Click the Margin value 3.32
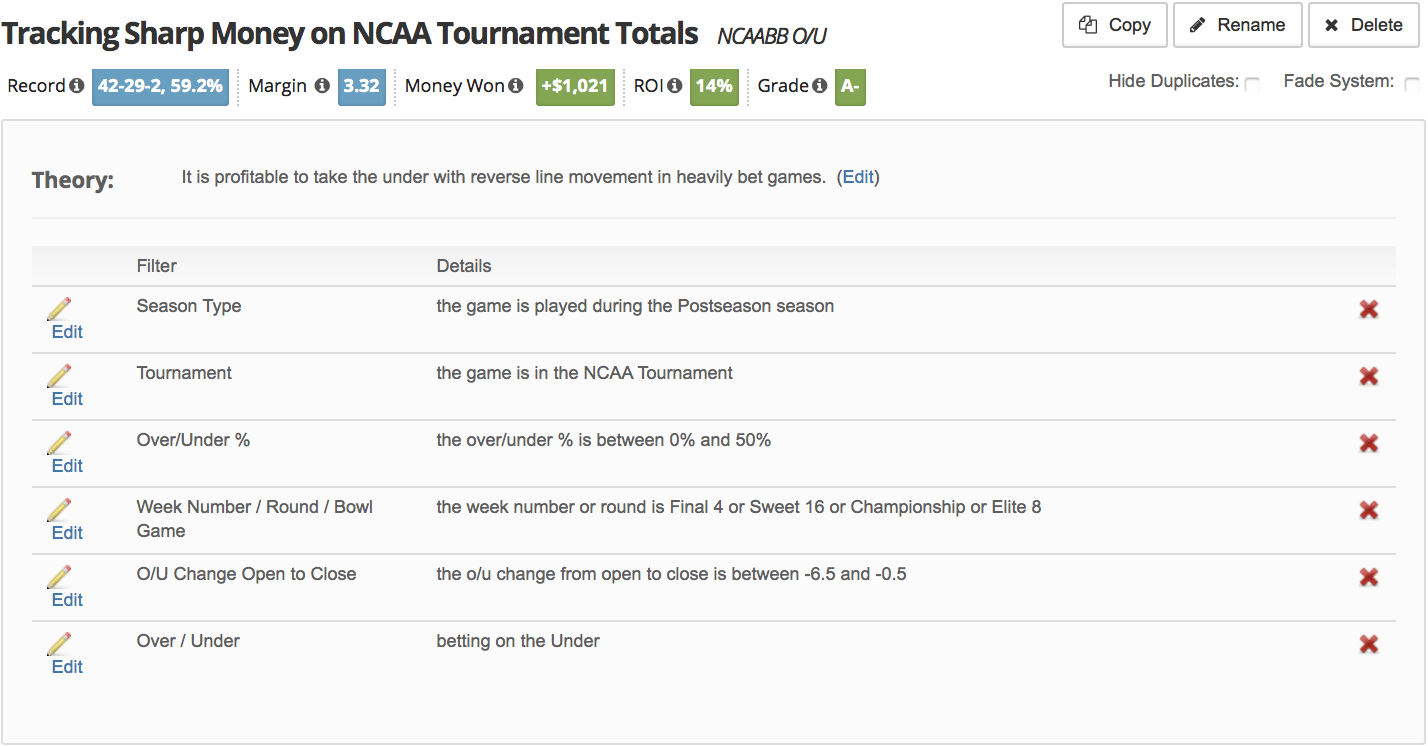Viewport: 1428px width, 746px height. click(361, 86)
